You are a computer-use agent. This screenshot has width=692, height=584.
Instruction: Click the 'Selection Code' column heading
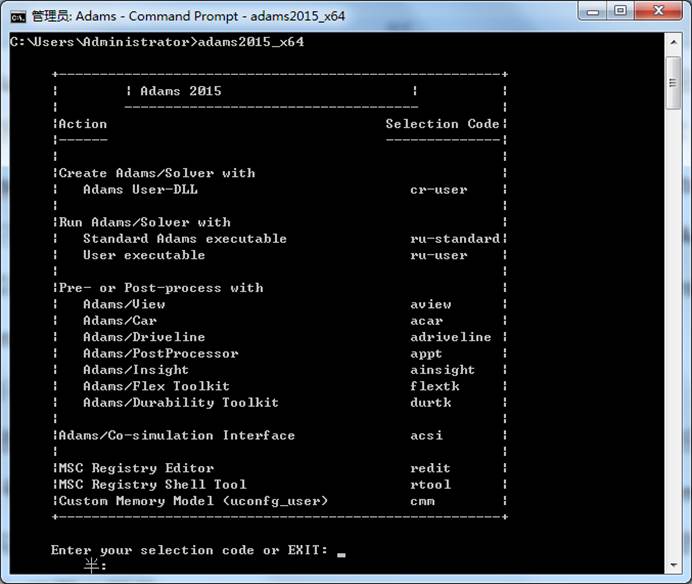442,124
